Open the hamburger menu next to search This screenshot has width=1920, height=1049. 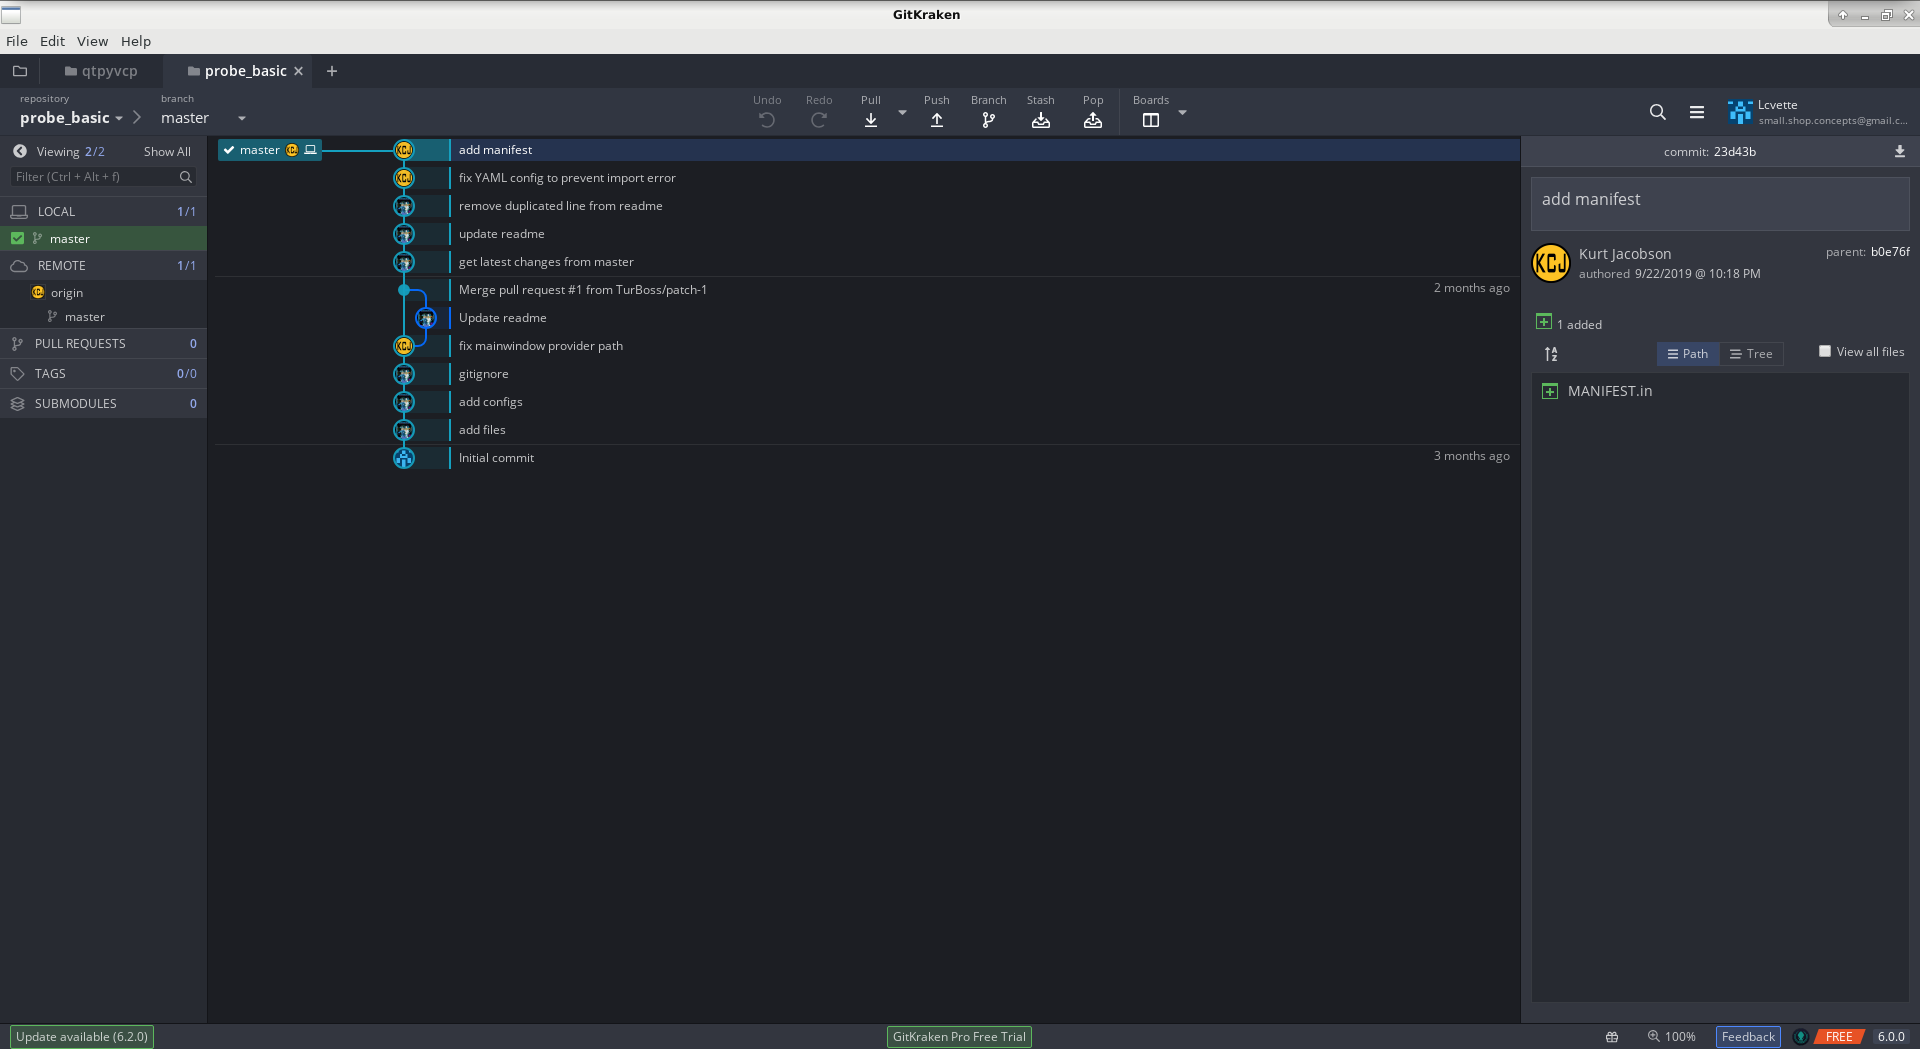(1696, 112)
